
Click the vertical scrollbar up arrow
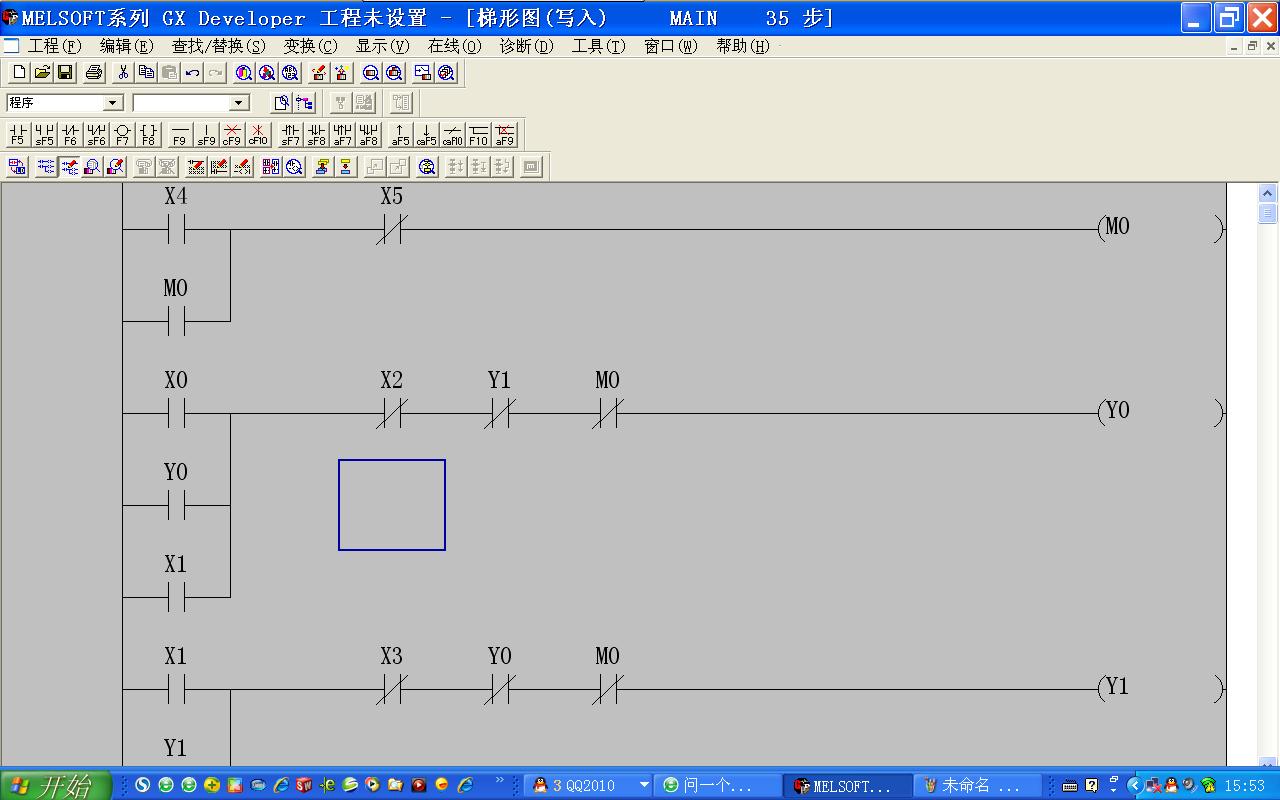[1267, 193]
